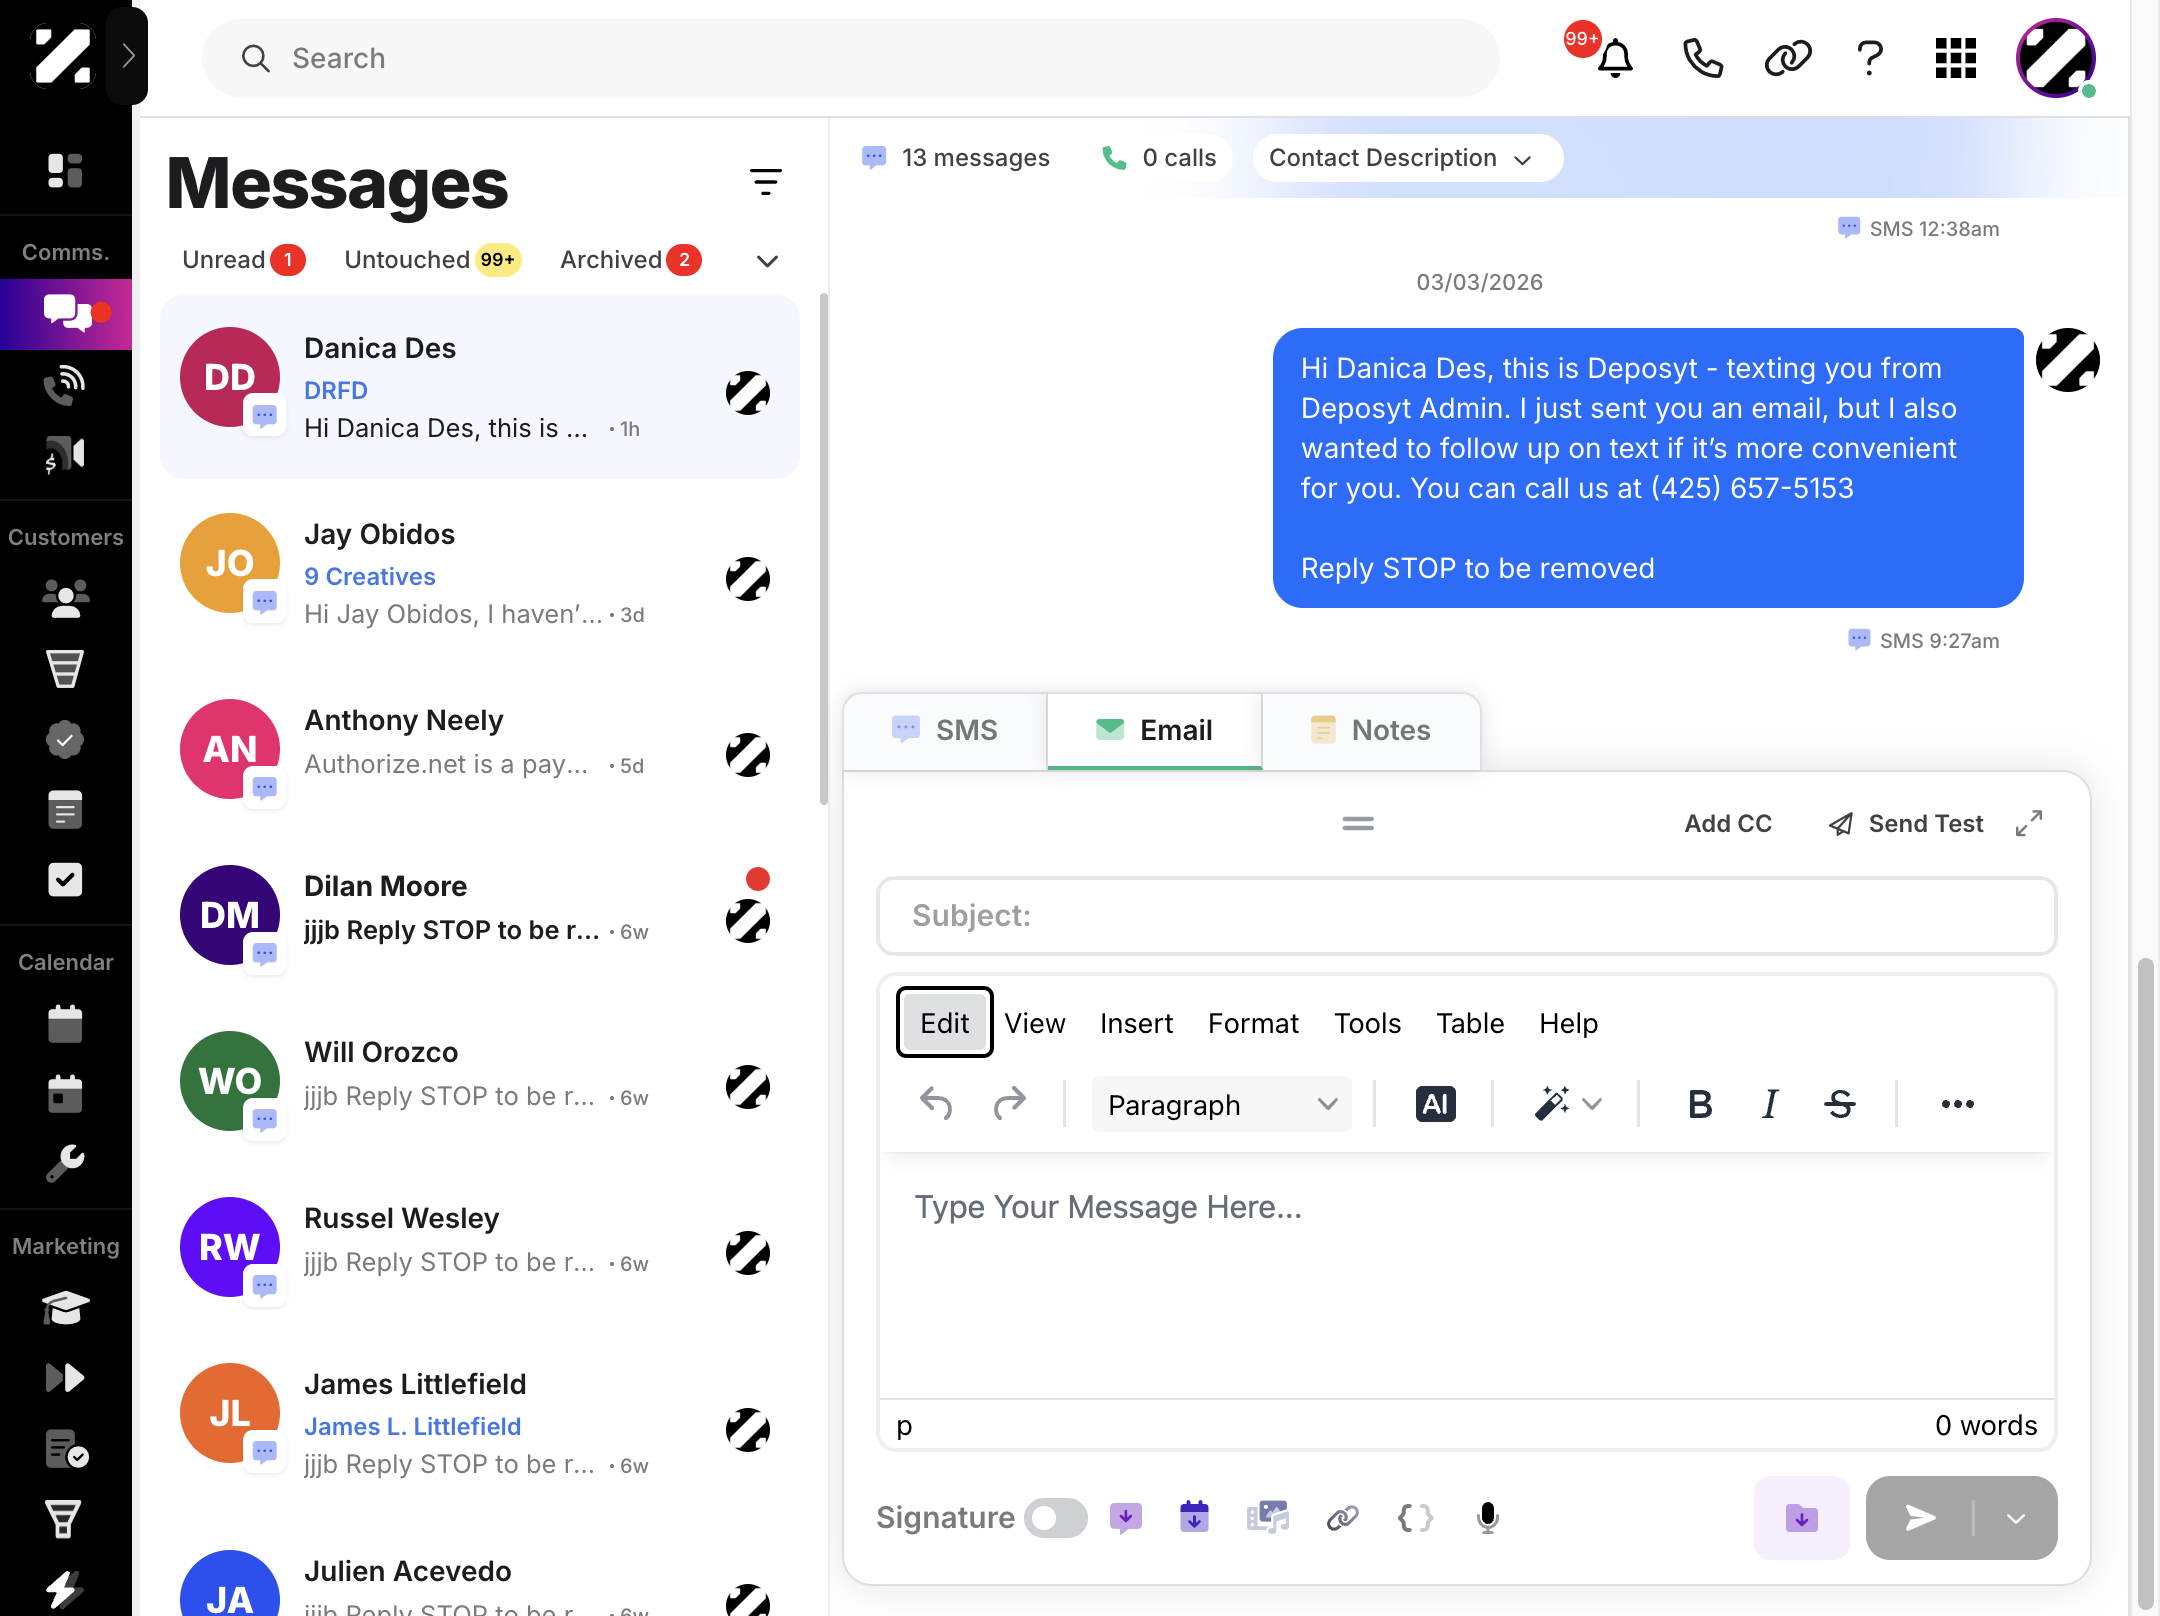
Task: Click the media attachment icon in composer footer
Action: pos(1267,1517)
